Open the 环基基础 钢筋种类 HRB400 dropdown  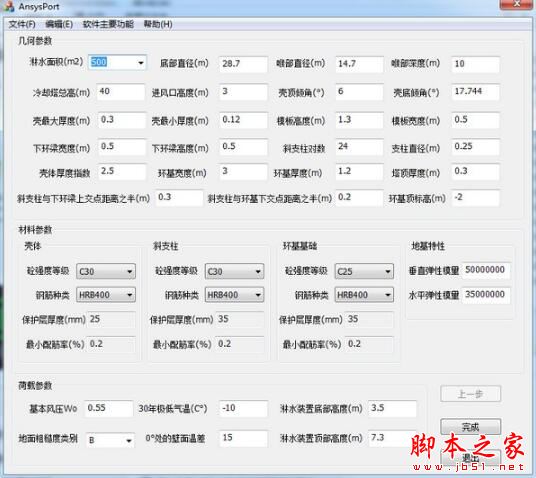(364, 295)
